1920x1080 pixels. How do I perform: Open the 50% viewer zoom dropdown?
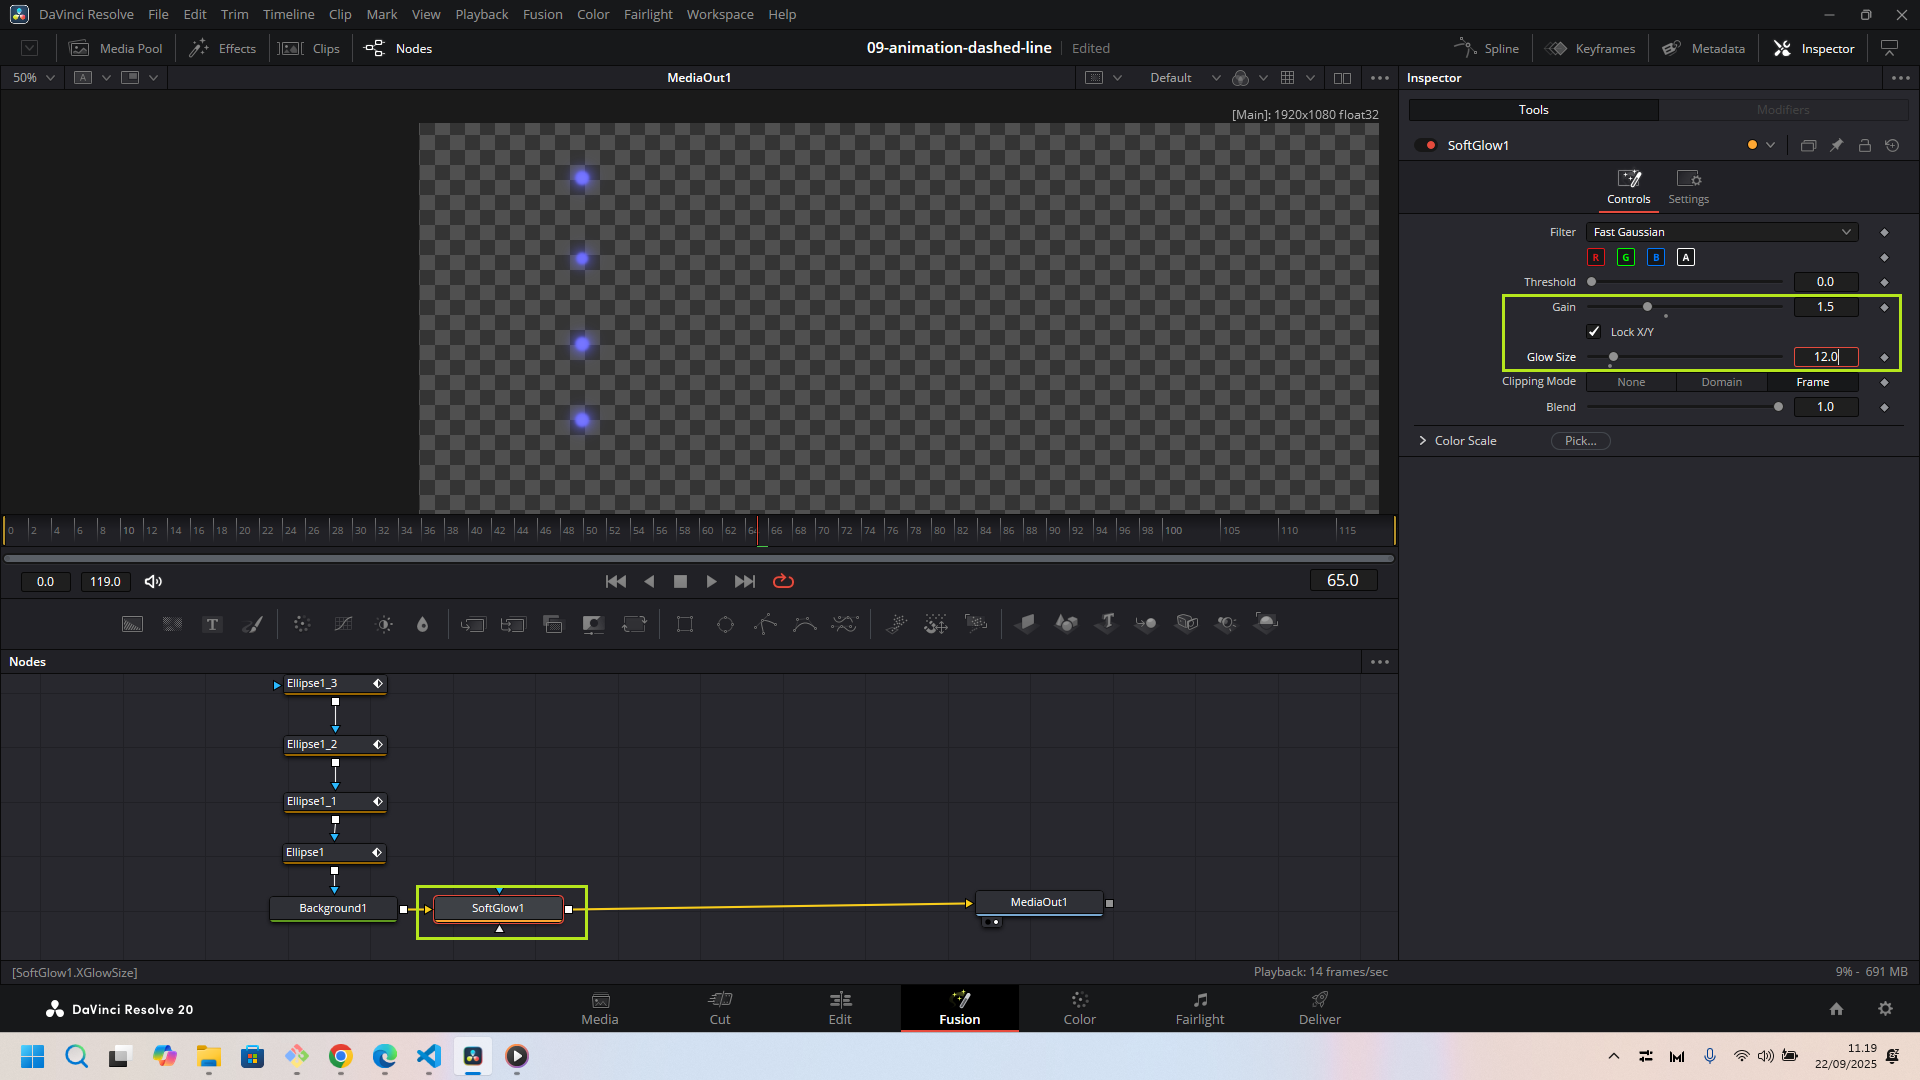tap(34, 78)
